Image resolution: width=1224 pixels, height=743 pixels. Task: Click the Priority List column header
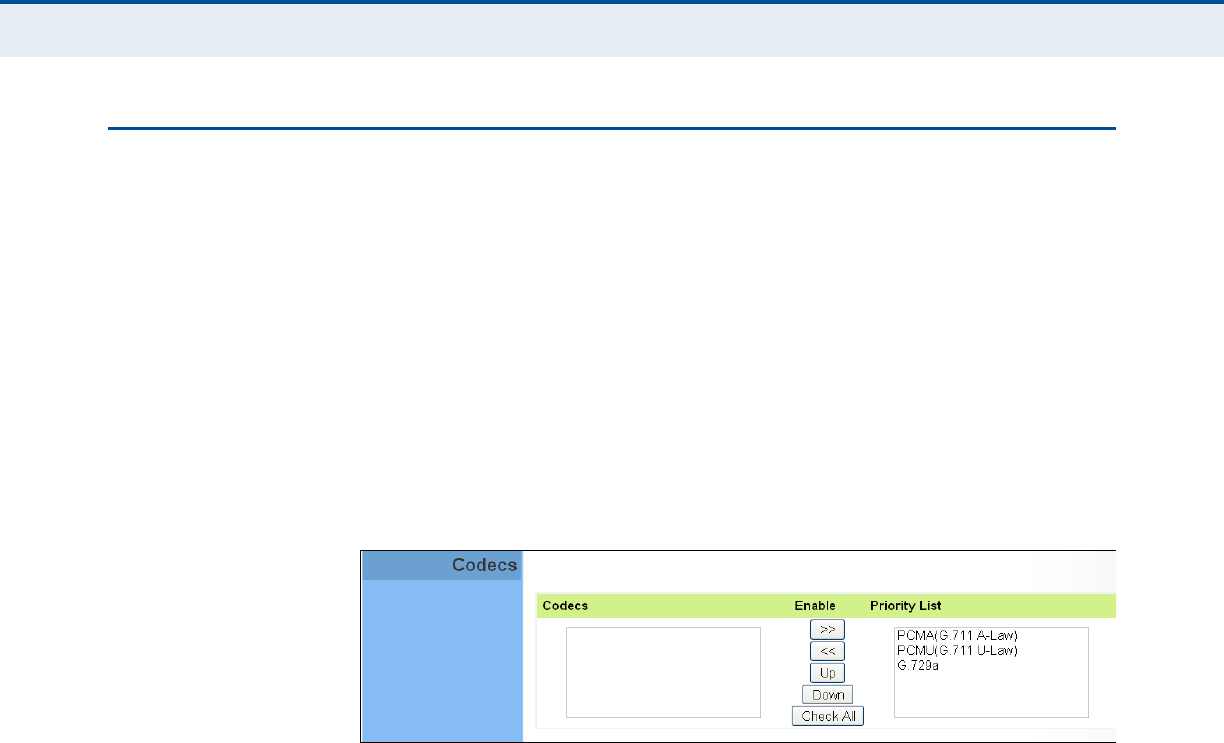click(905, 605)
